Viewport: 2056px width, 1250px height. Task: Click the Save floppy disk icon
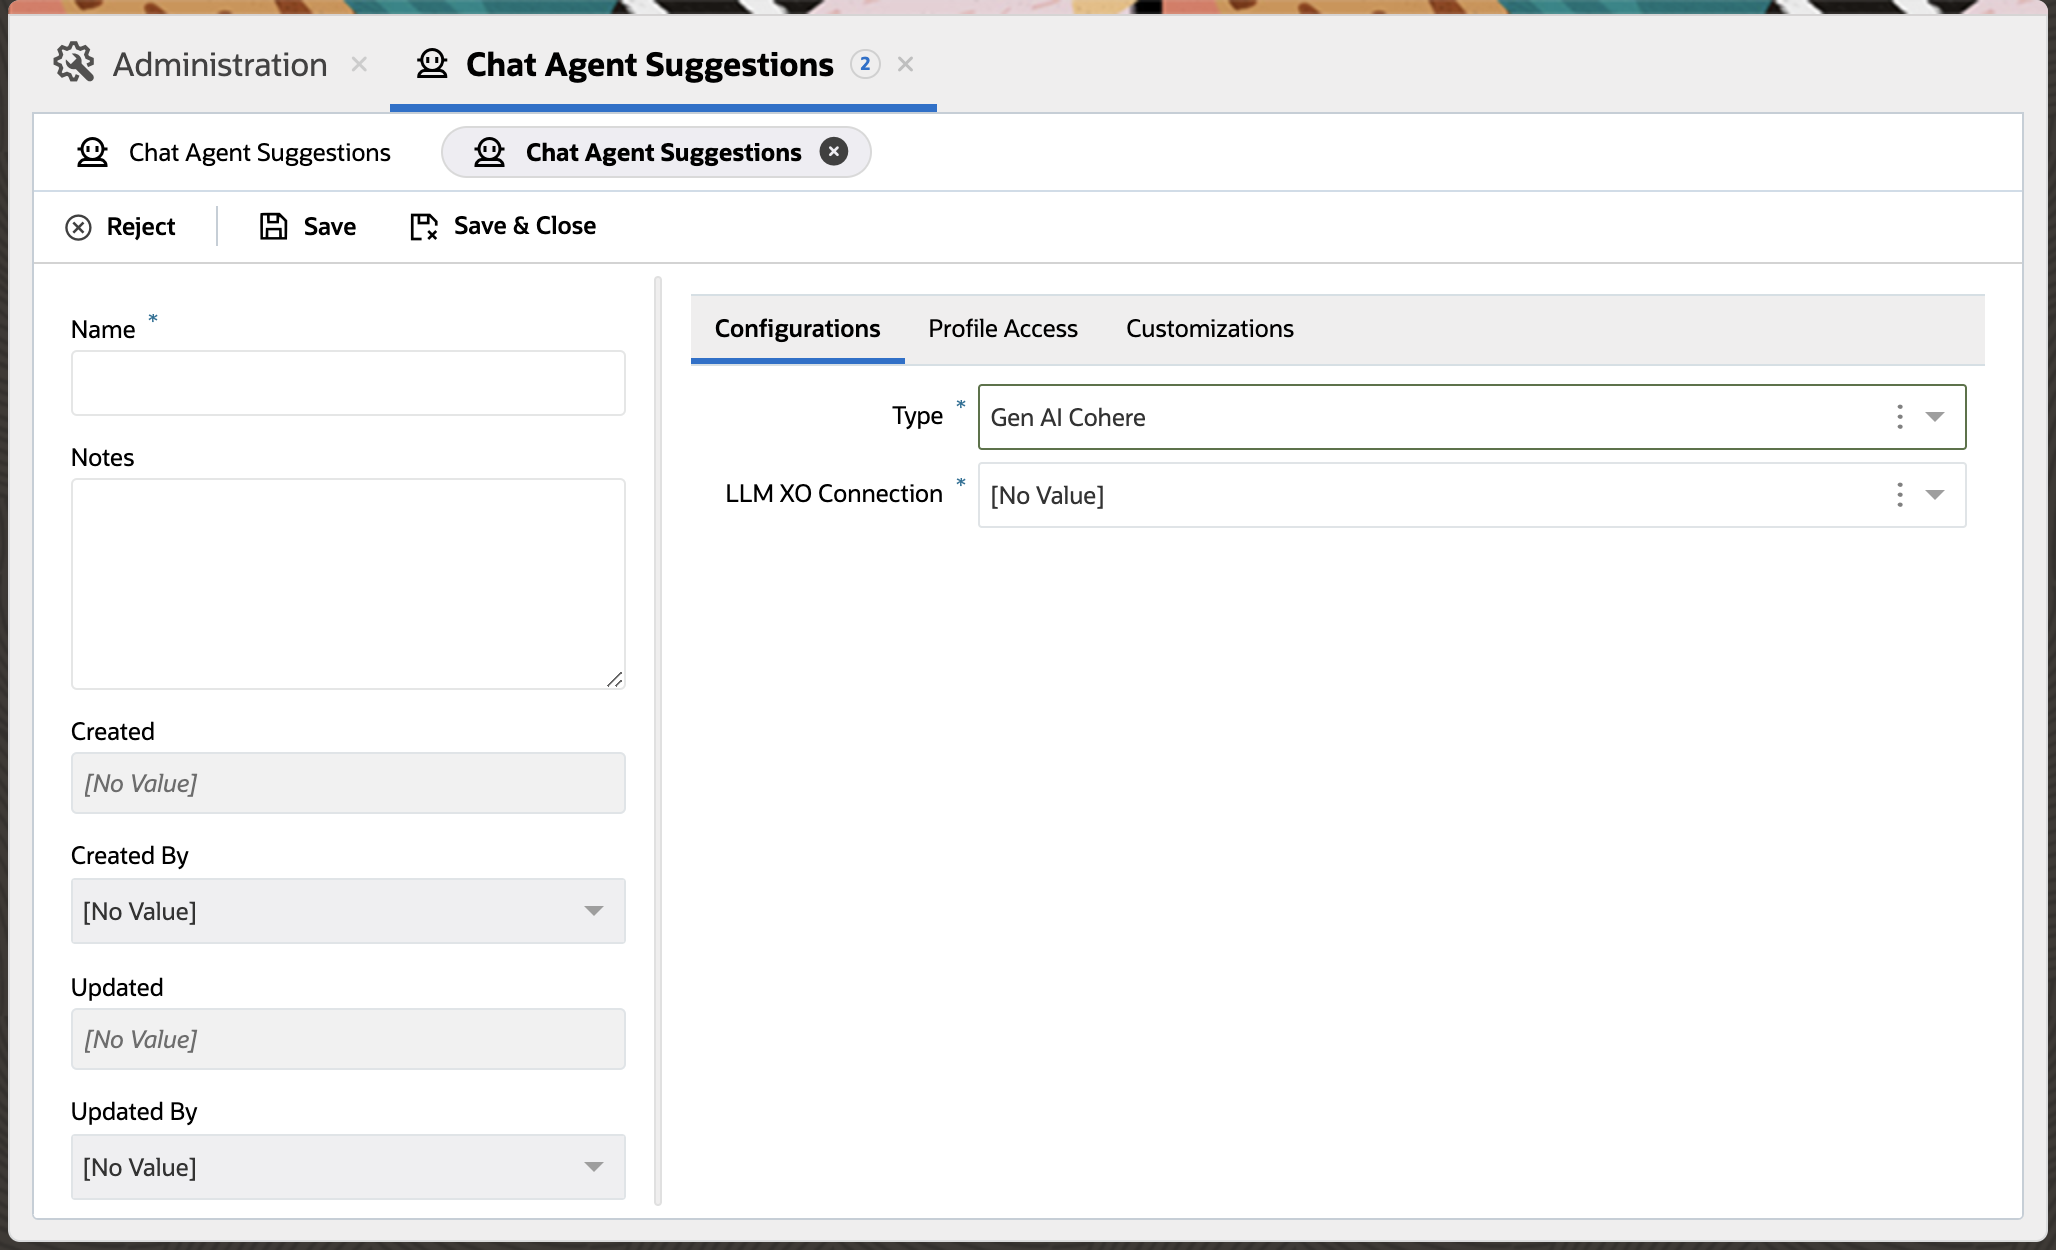tap(273, 226)
